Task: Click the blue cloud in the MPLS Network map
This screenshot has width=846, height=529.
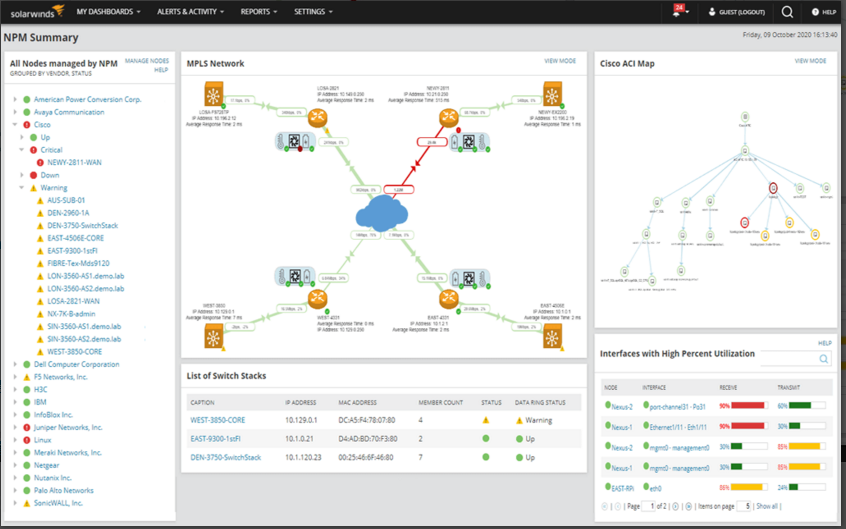Action: [381, 213]
